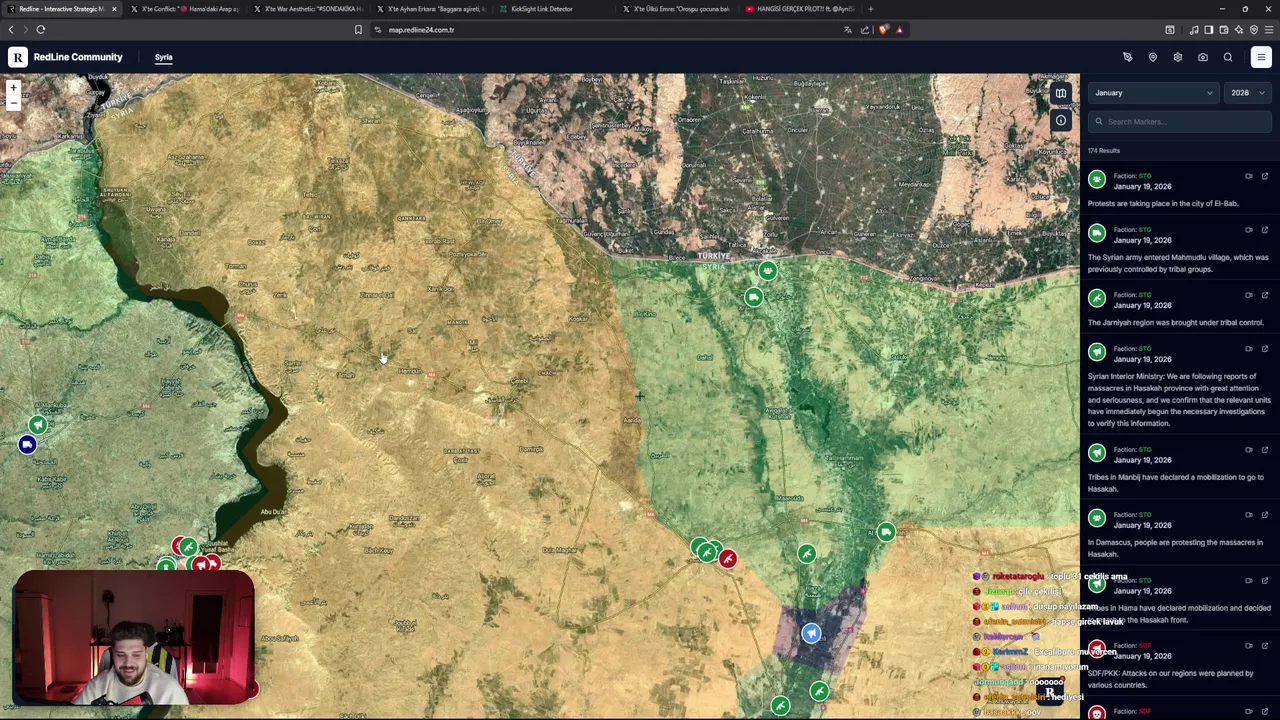
Task: Select the pen drawing tool in header
Action: (x=1127, y=57)
